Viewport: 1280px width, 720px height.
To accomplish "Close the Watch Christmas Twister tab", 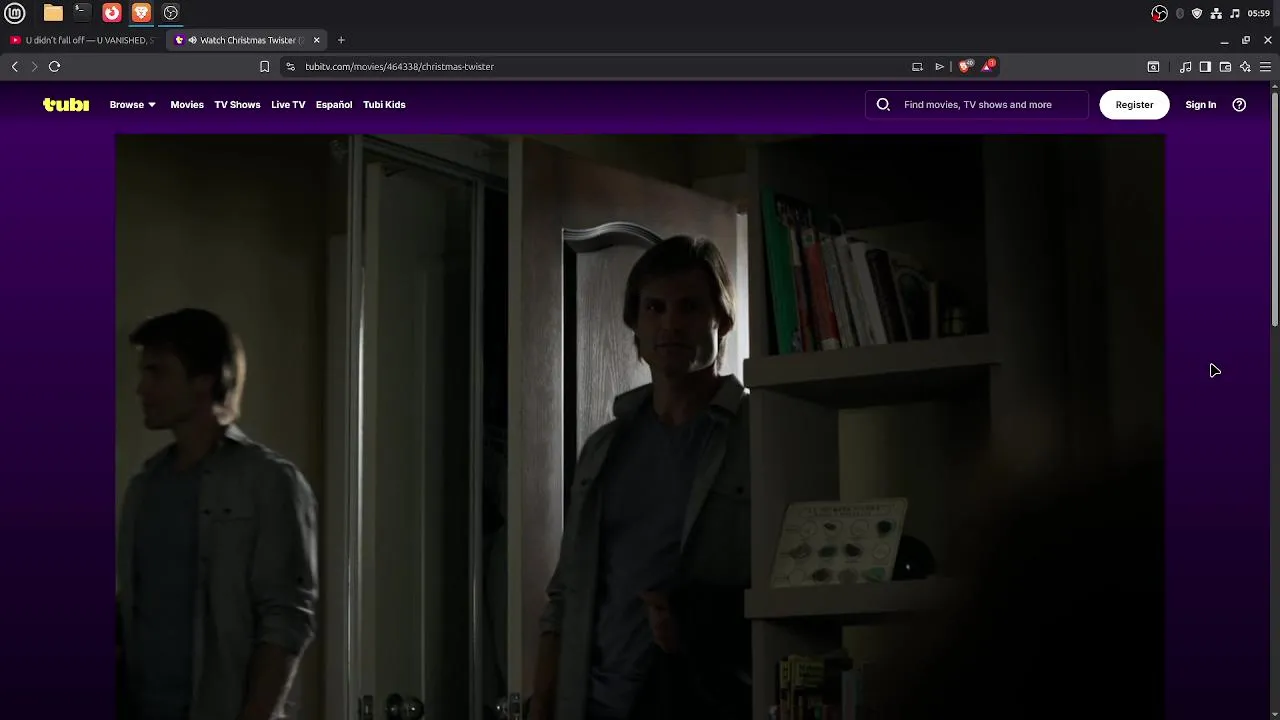I will (317, 40).
